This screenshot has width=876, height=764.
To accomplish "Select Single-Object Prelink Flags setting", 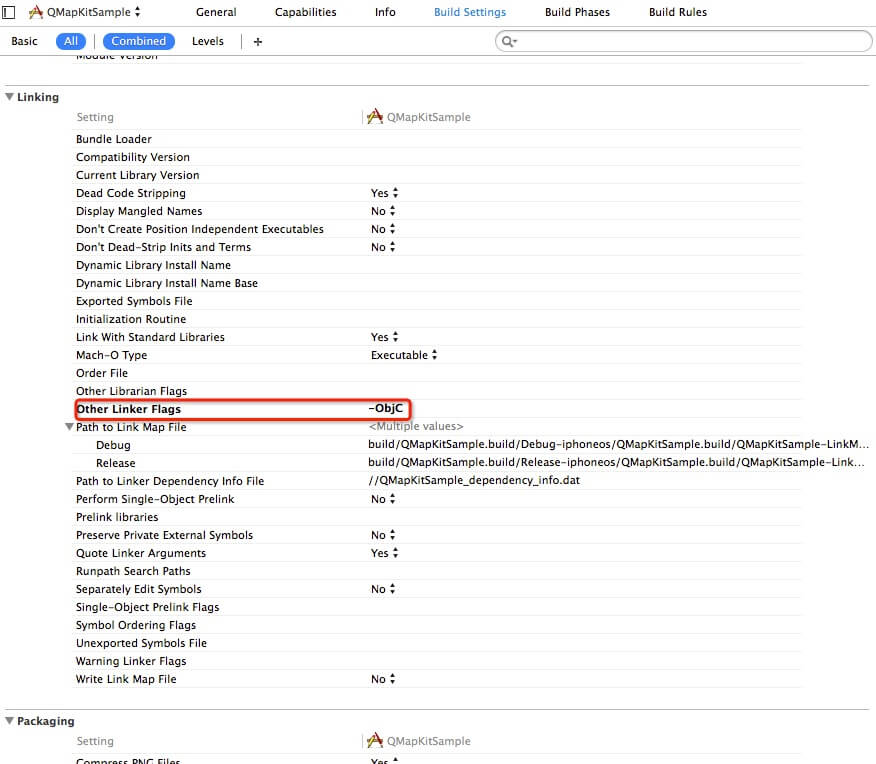I will (147, 607).
